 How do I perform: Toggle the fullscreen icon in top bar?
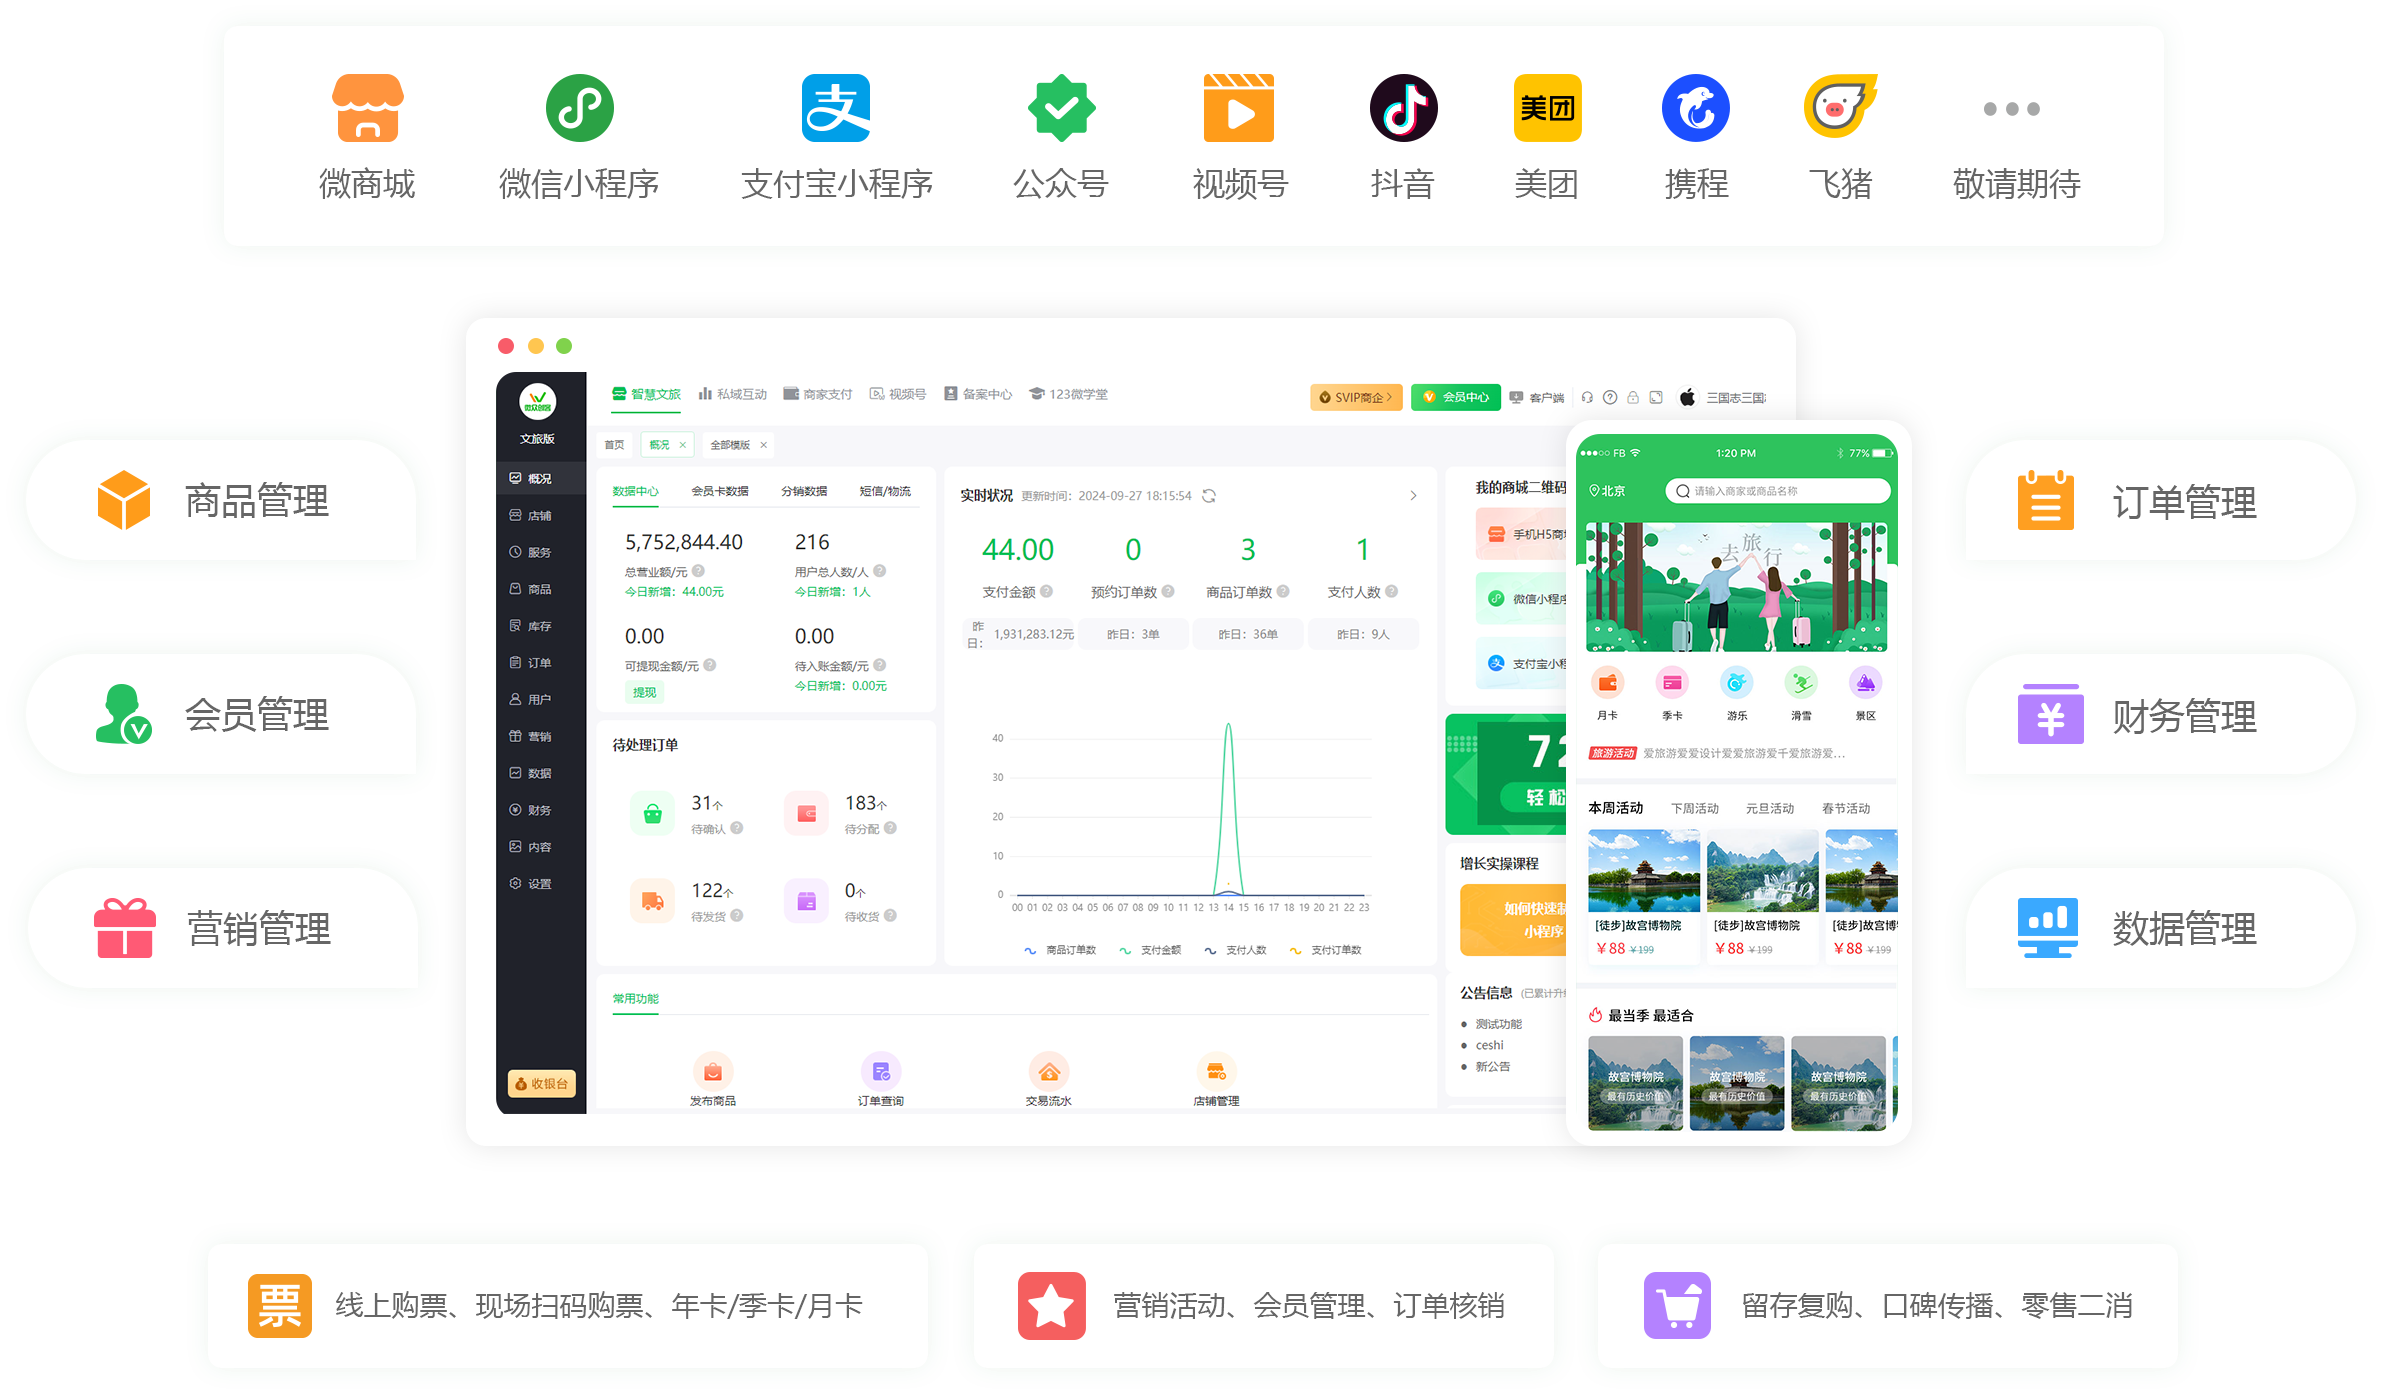pyautogui.click(x=1656, y=397)
